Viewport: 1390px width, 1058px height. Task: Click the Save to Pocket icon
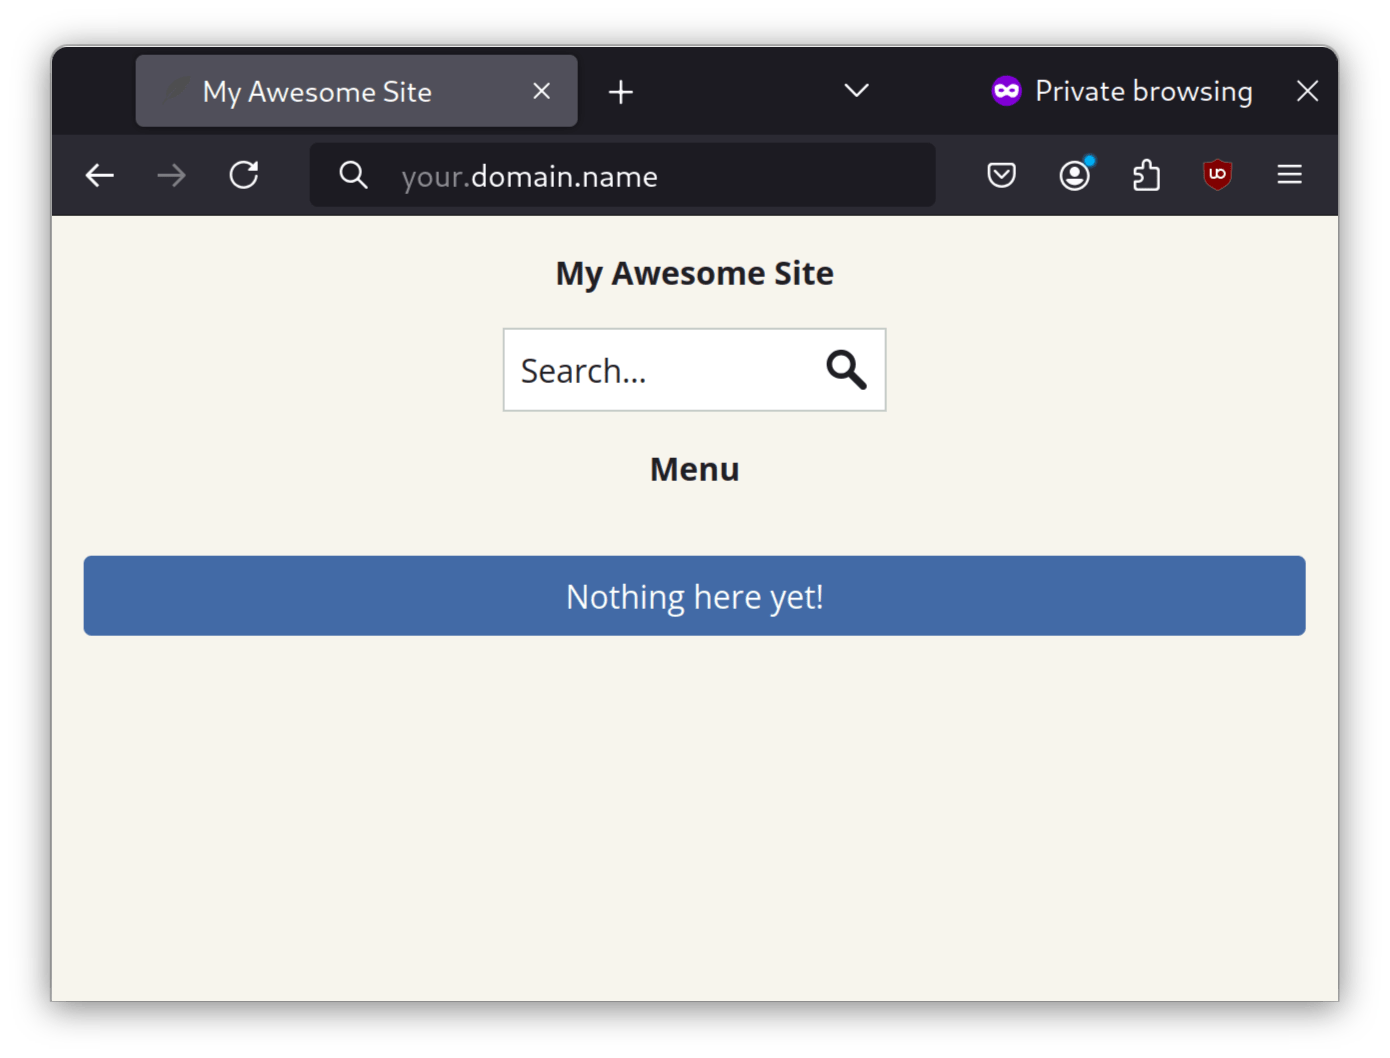pos(1001,176)
